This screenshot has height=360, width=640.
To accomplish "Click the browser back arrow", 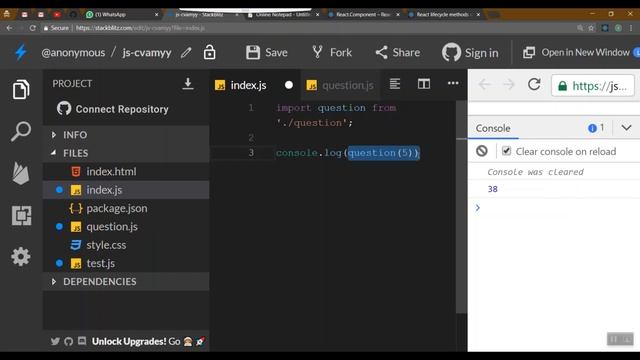I will (x=9, y=28).
